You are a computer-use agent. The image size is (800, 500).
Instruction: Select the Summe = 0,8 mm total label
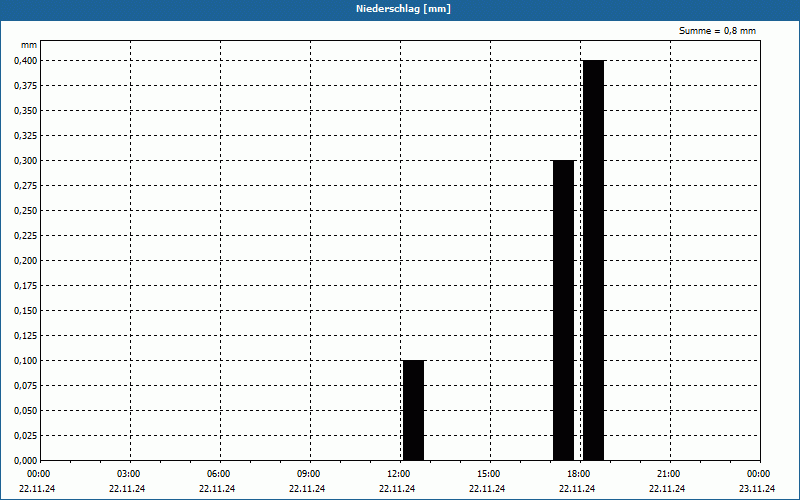(717, 31)
